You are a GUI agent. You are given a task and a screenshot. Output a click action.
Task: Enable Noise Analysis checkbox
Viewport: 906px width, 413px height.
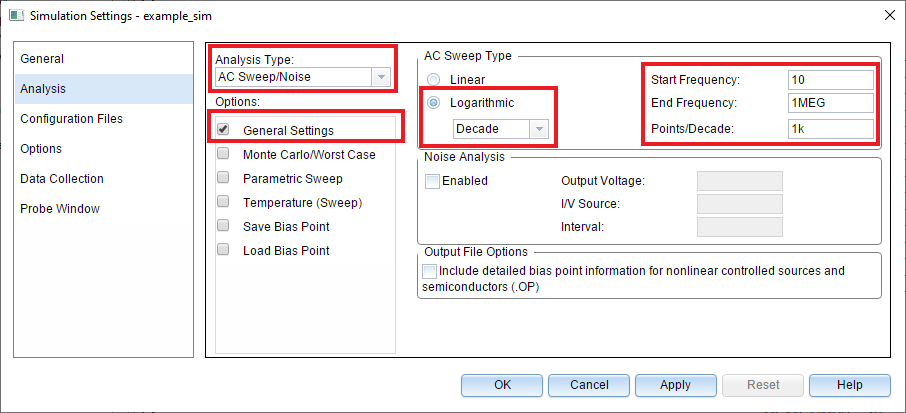432,181
